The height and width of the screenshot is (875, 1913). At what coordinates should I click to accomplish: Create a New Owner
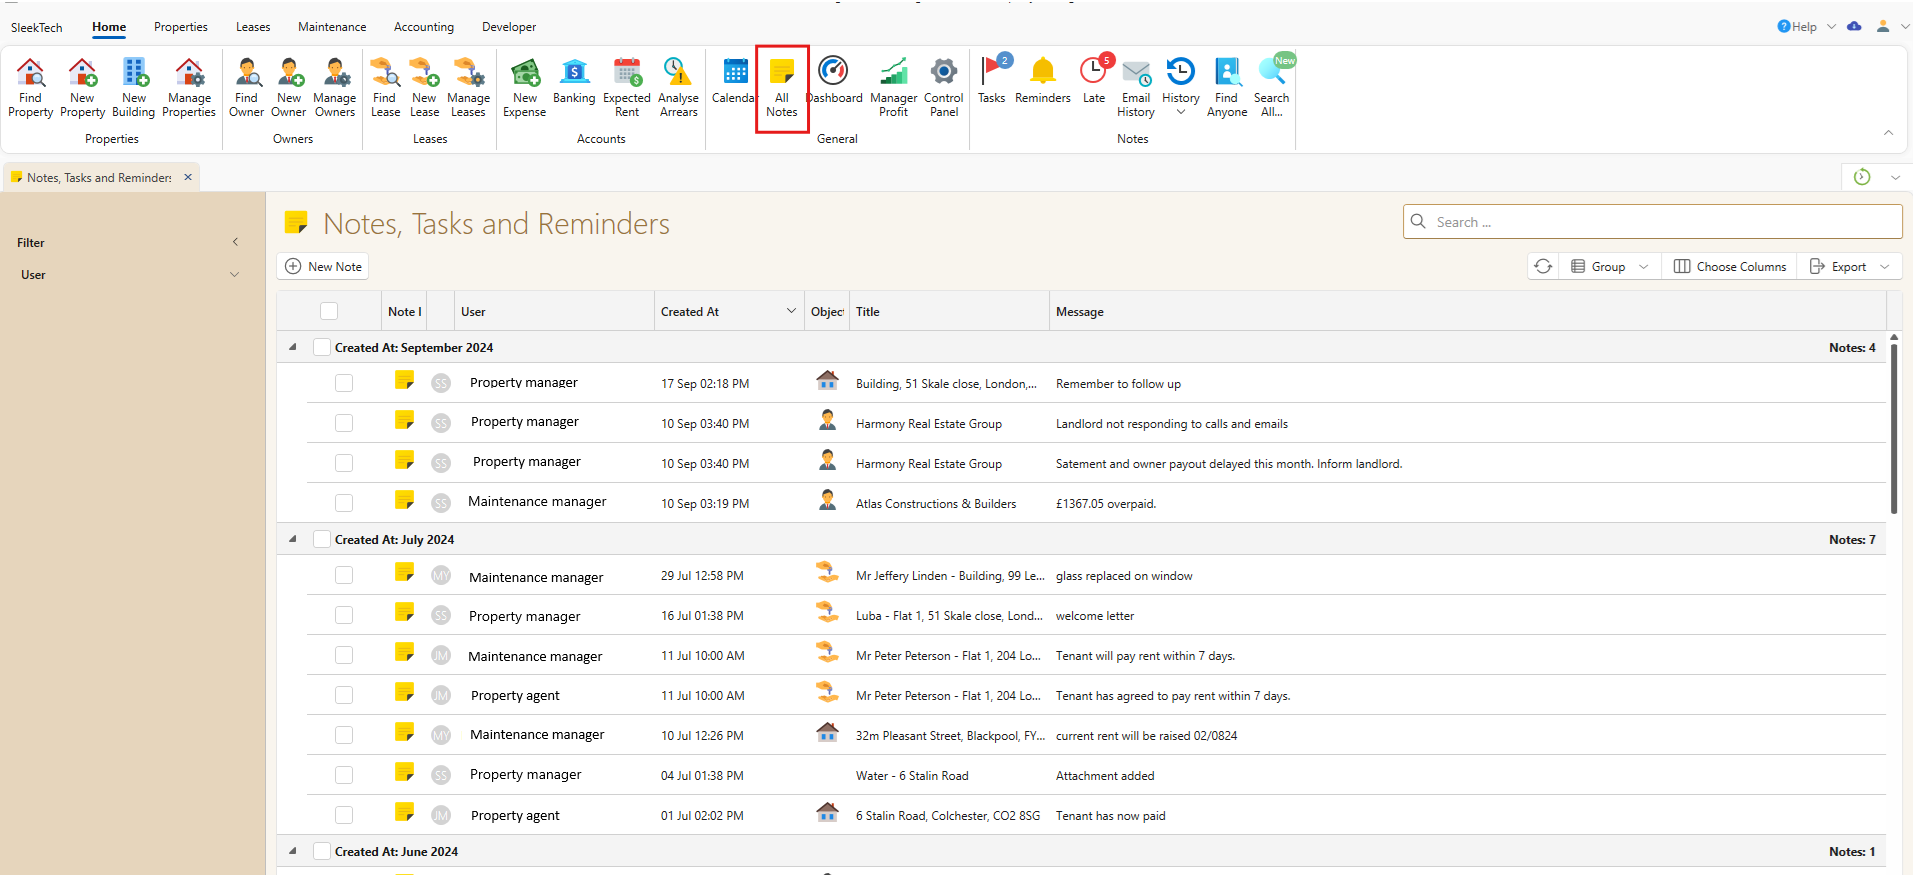pos(289,87)
